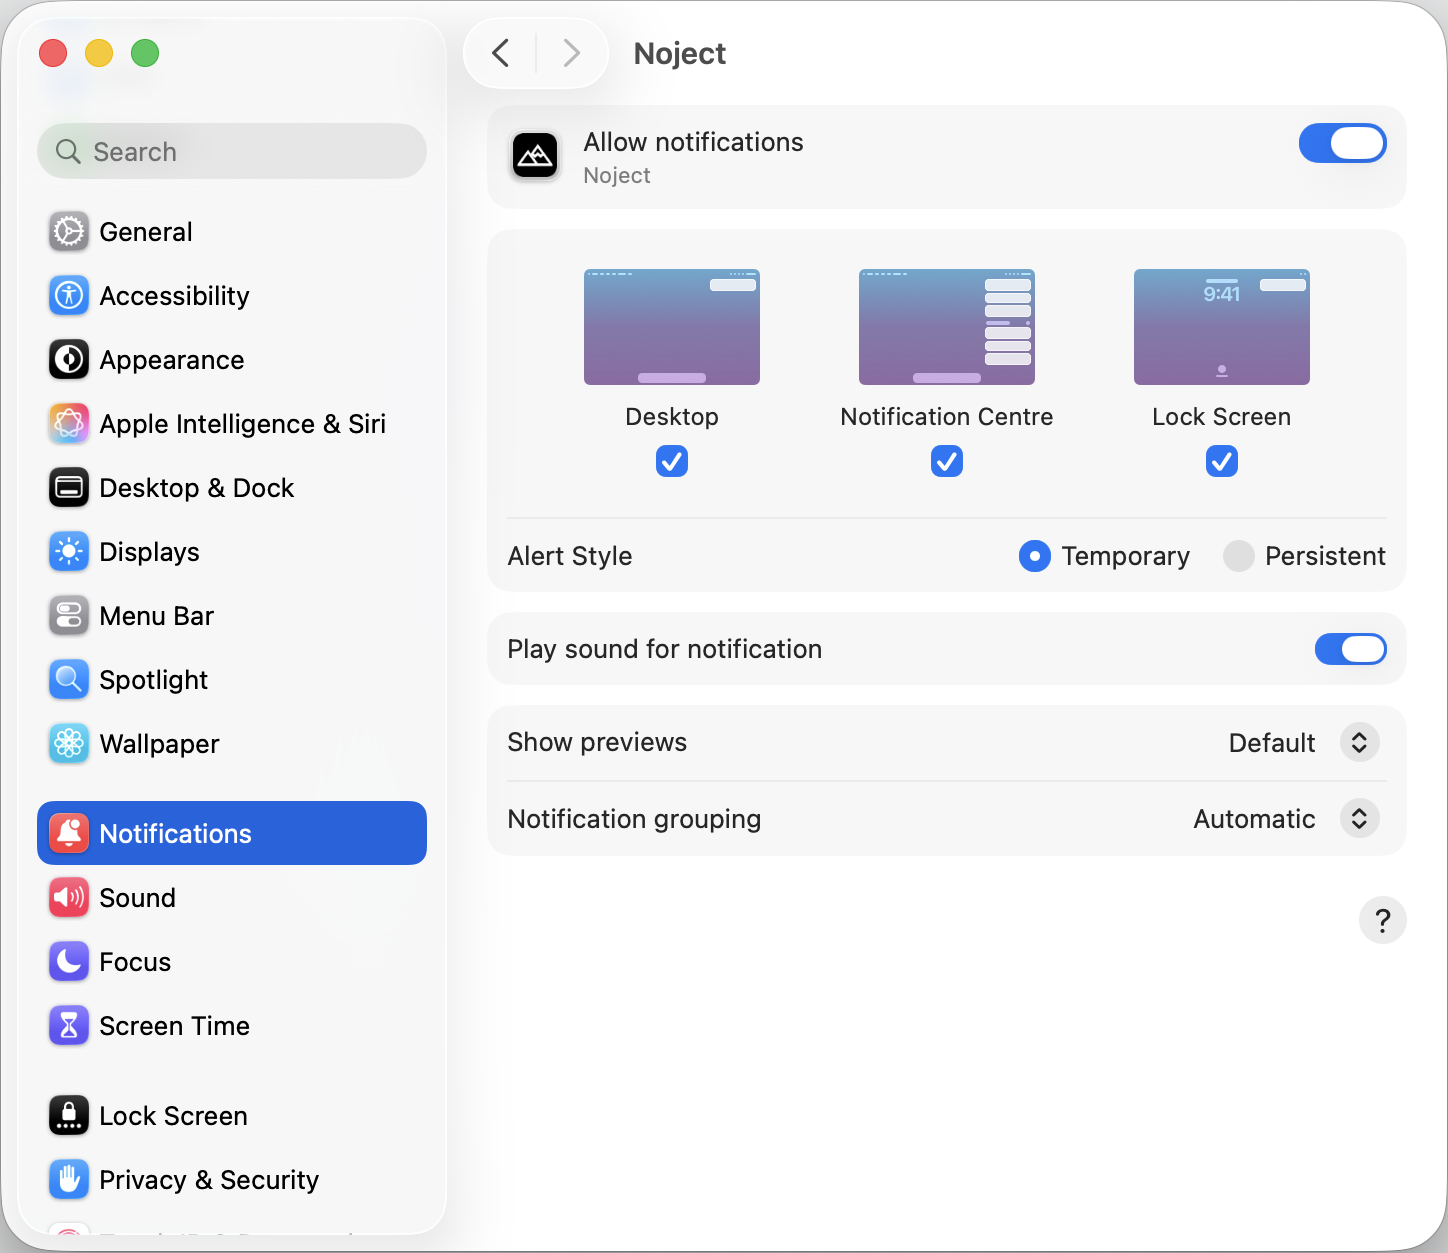Click the Accessibility icon in sidebar
The height and width of the screenshot is (1253, 1448).
69,296
